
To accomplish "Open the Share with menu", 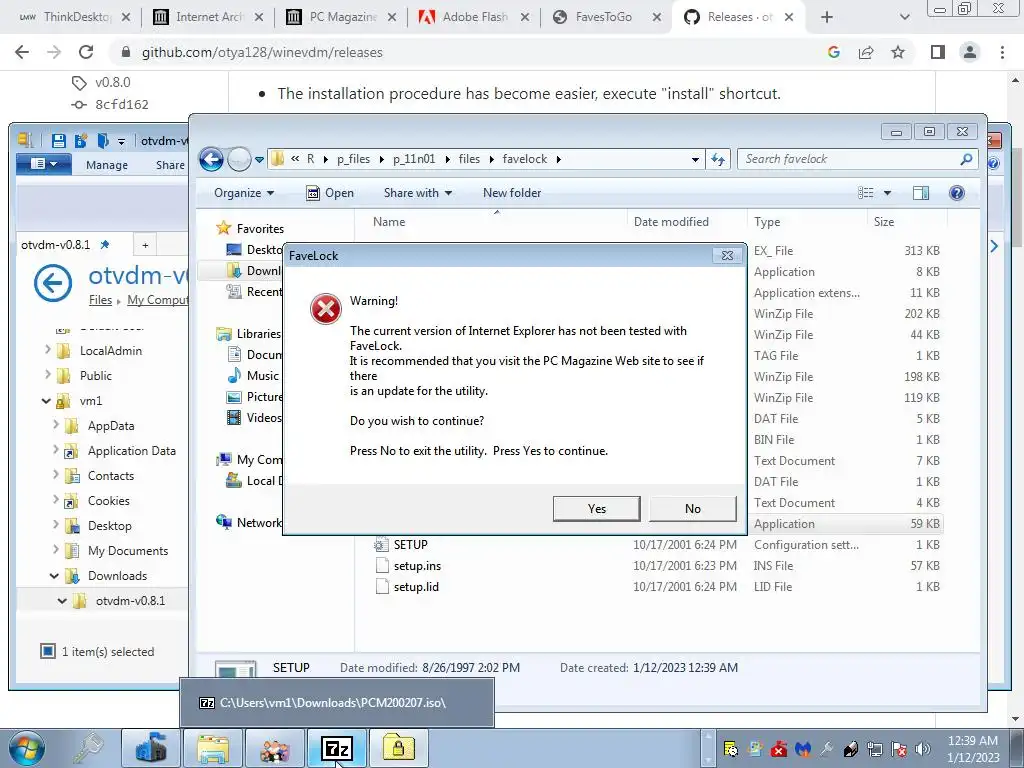I will 417,193.
